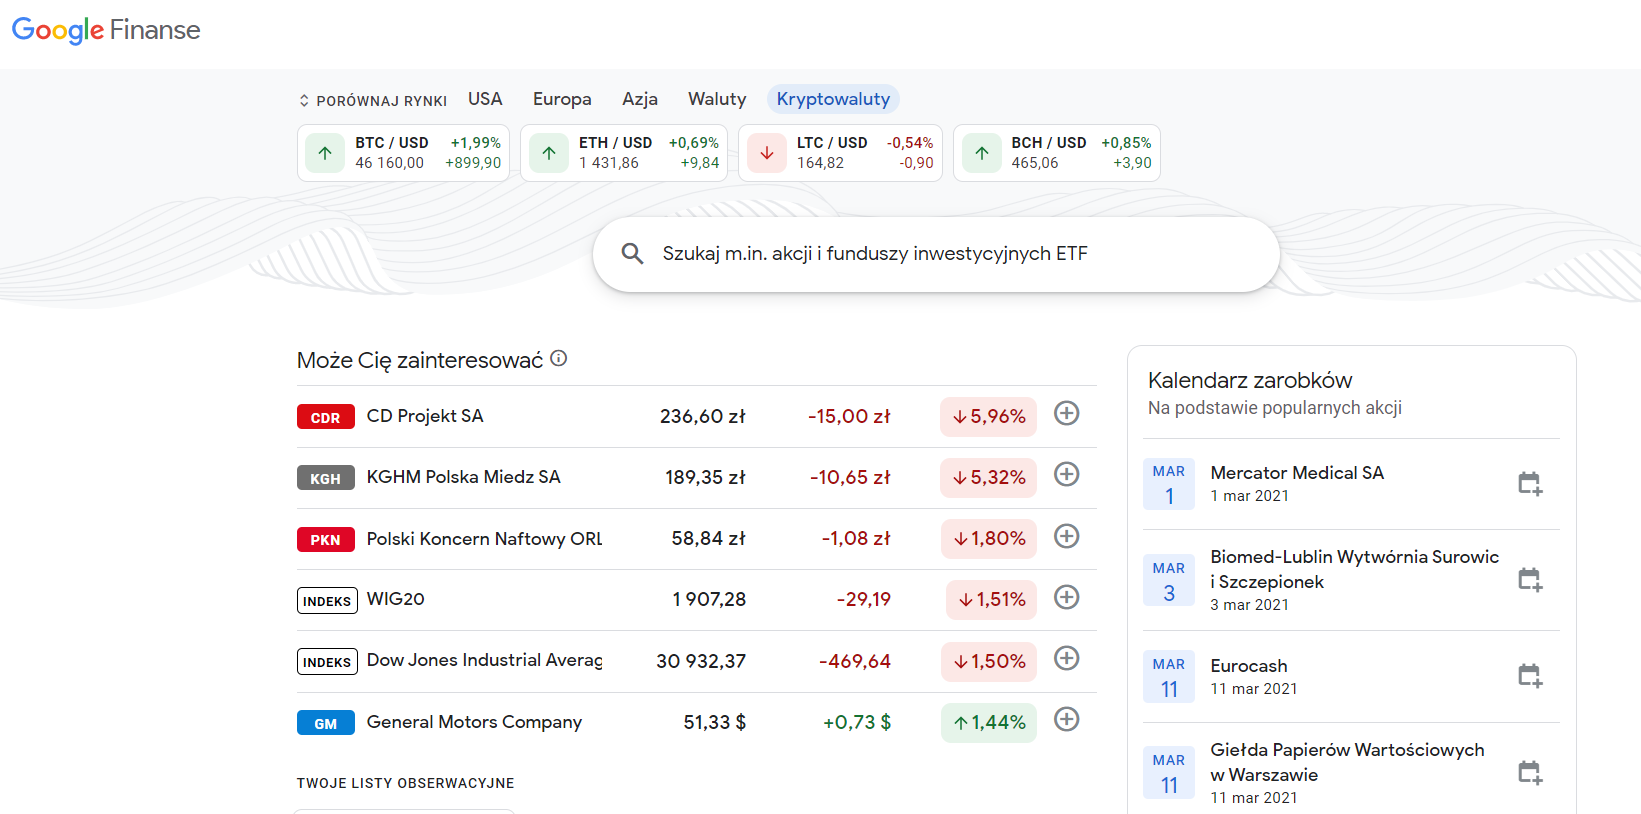
Task: Click the 30 932,37 index value
Action: (x=701, y=661)
